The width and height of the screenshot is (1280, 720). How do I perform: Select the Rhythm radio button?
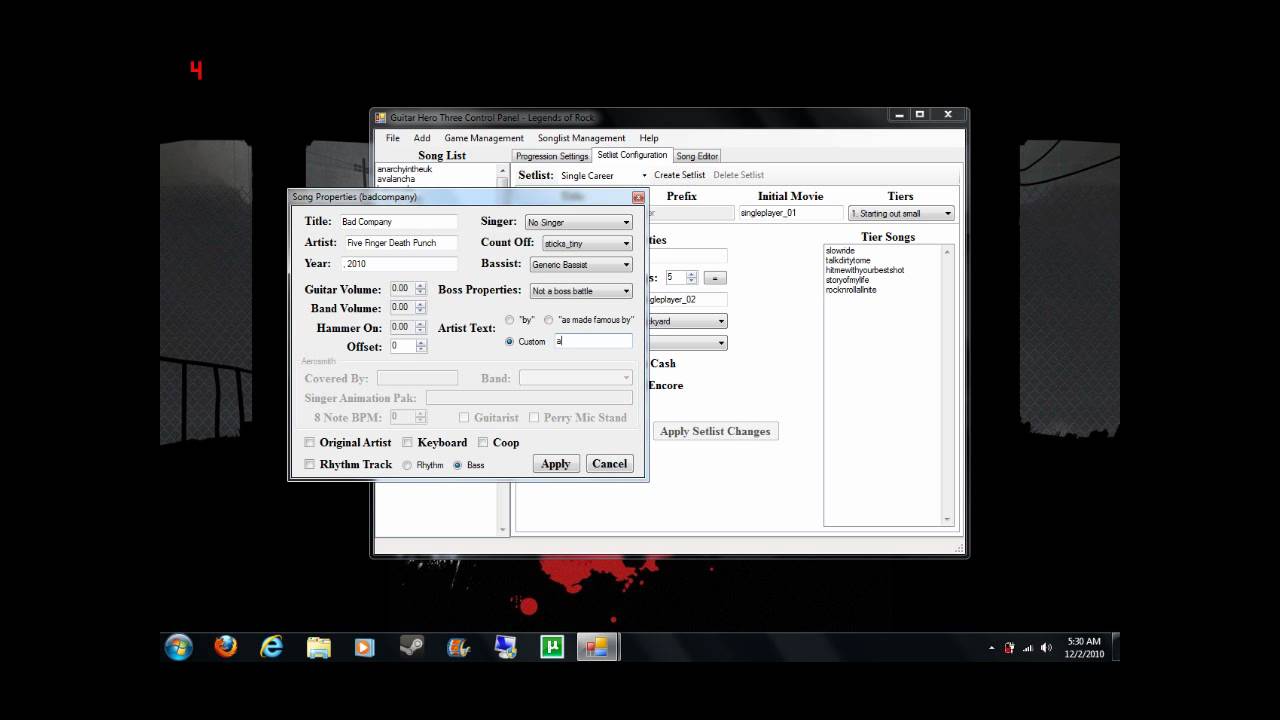407,465
